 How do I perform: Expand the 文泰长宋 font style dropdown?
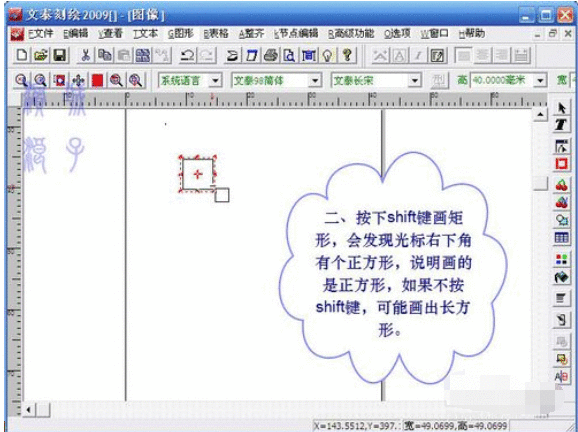pyautogui.click(x=415, y=80)
